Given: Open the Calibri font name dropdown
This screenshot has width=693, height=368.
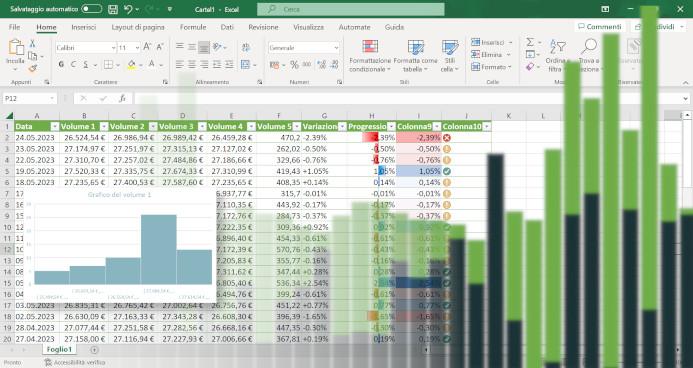Looking at the screenshot, I should point(114,47).
